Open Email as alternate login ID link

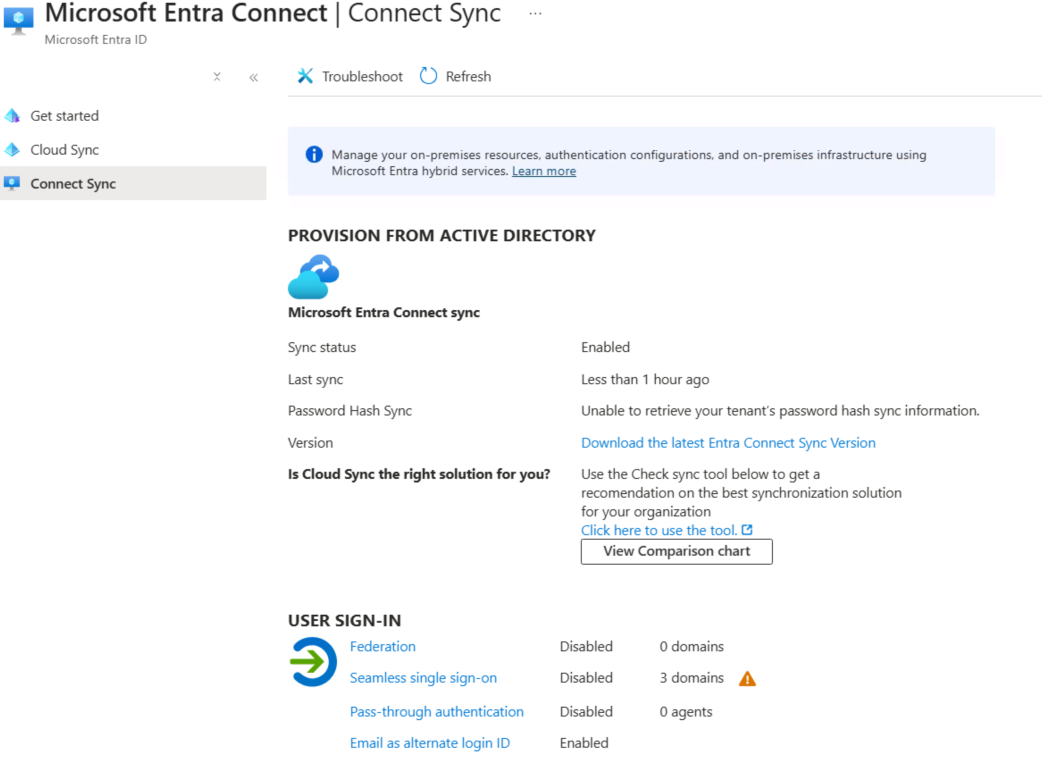[x=430, y=743]
